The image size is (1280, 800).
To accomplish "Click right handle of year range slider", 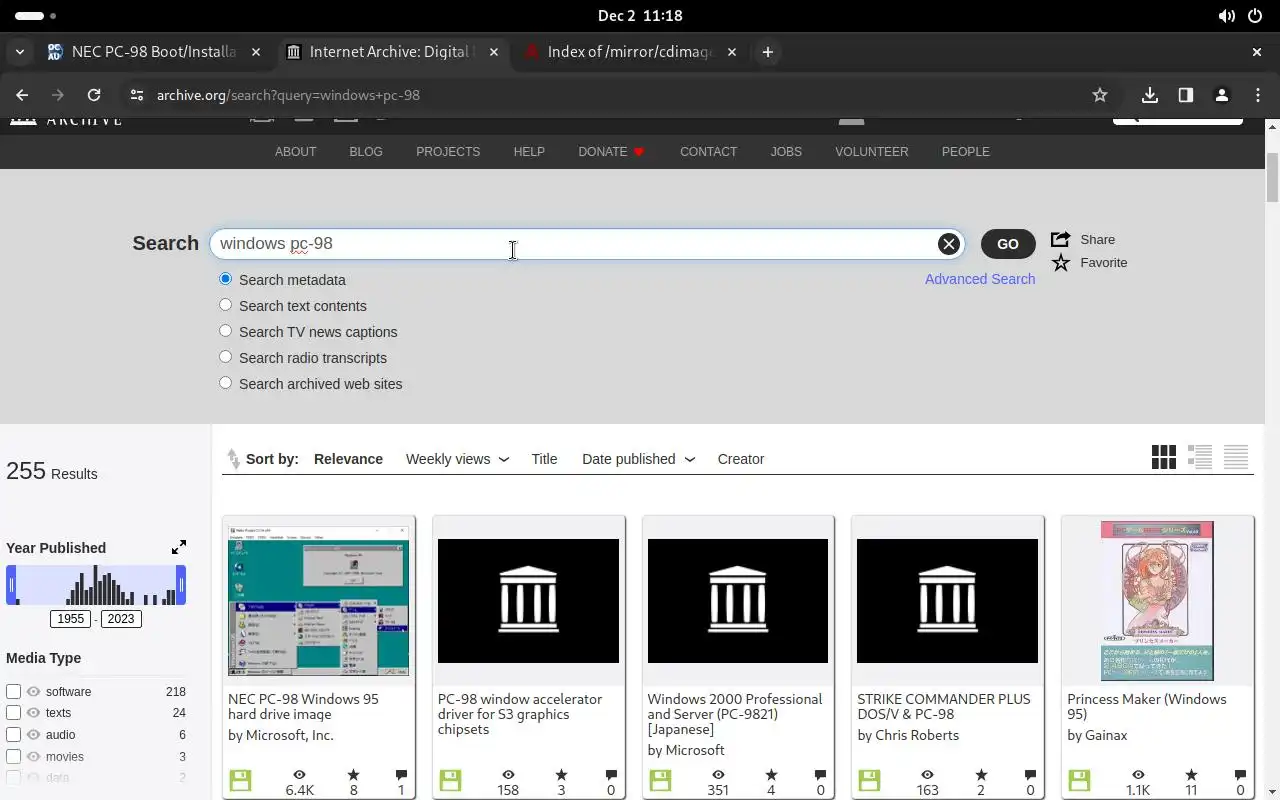I will coord(181,585).
